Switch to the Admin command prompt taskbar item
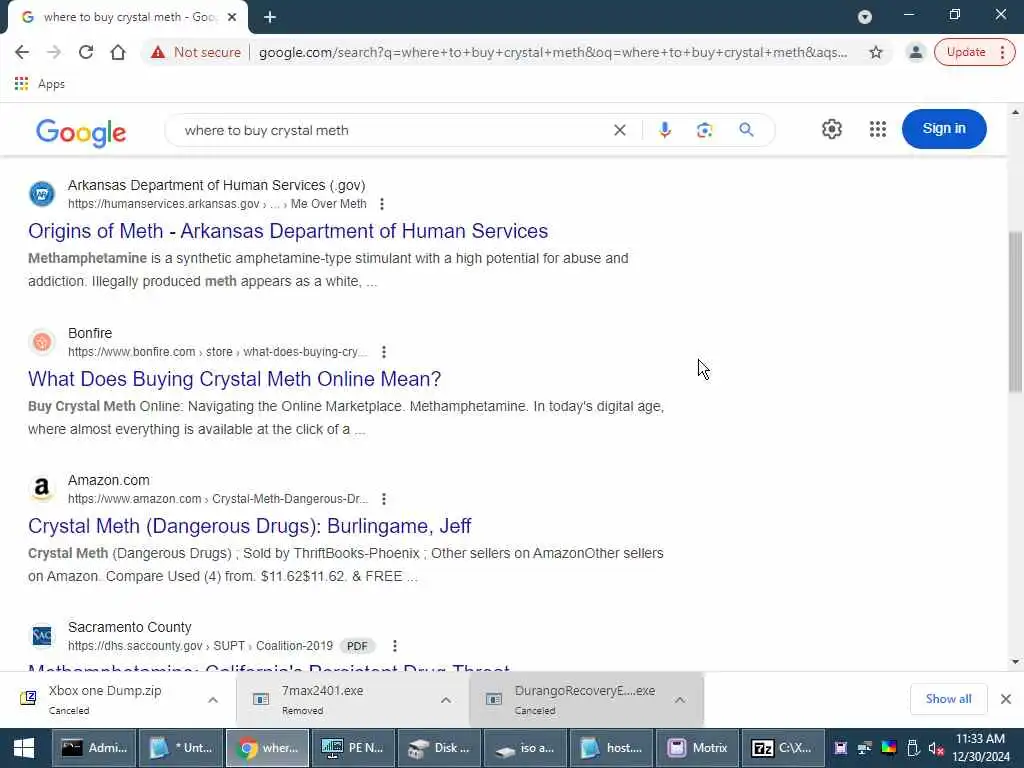The height and width of the screenshot is (768, 1024). tap(94, 748)
